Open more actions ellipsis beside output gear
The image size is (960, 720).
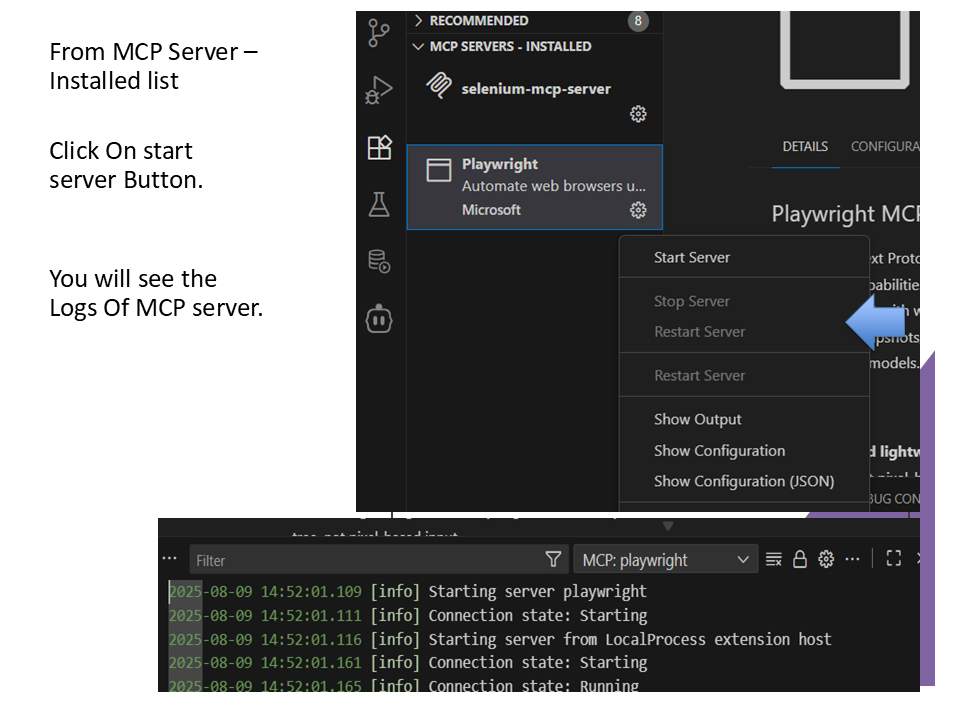point(852,559)
